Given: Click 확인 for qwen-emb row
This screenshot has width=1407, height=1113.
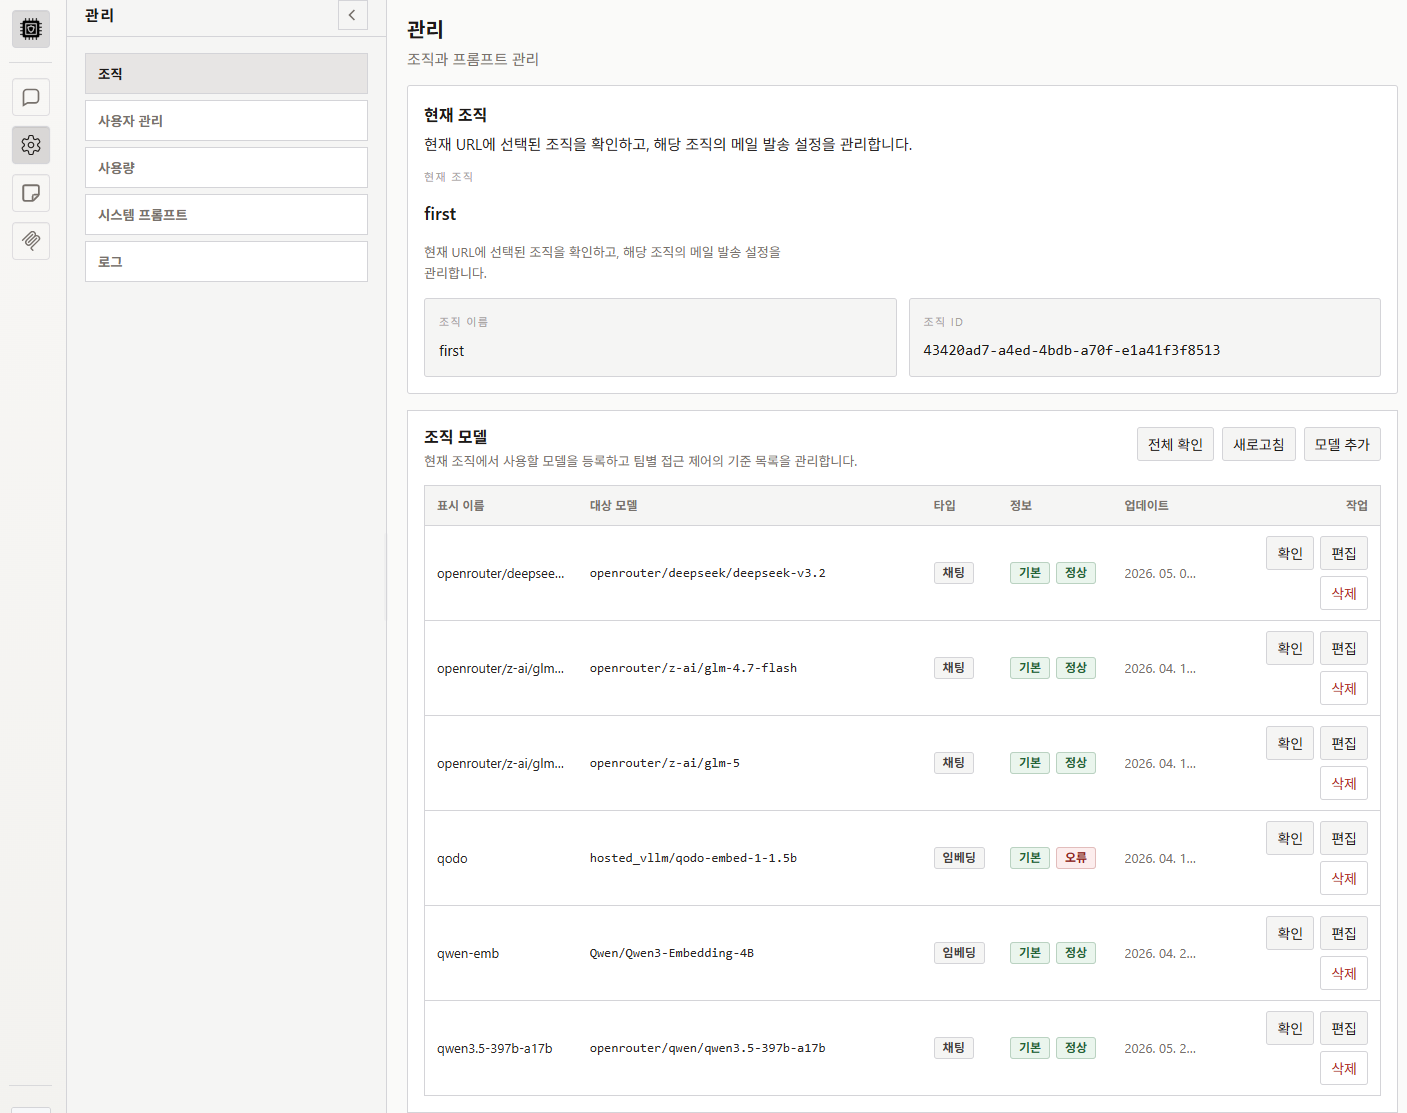Looking at the screenshot, I should point(1290,933).
